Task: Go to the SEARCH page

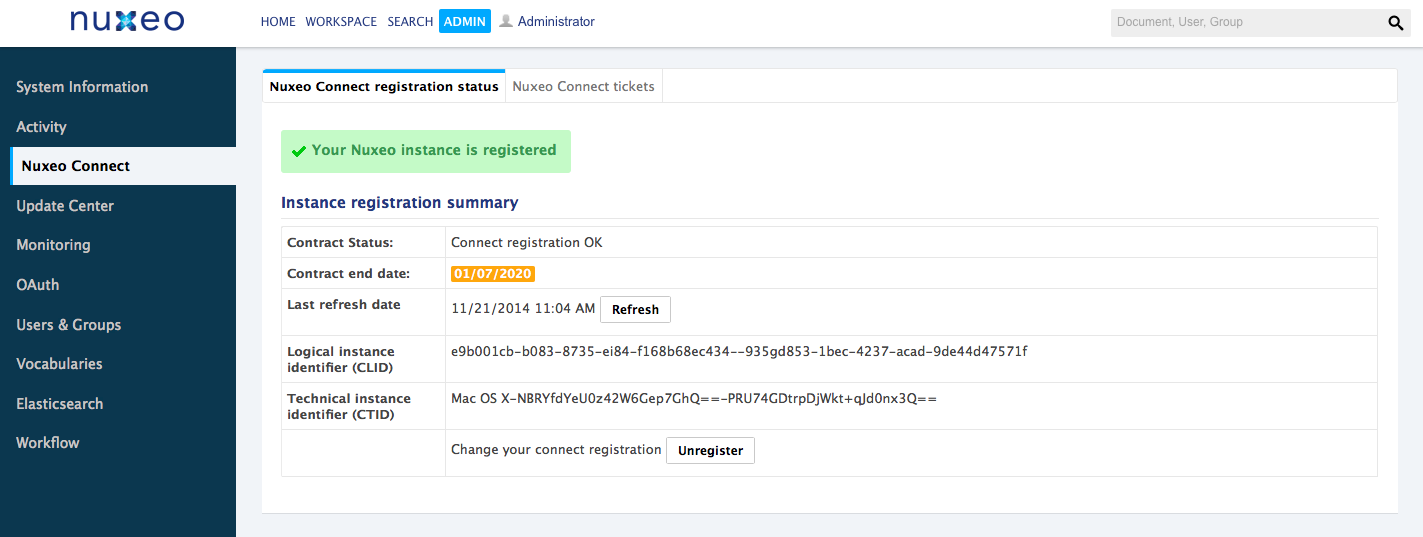Action: pos(410,21)
